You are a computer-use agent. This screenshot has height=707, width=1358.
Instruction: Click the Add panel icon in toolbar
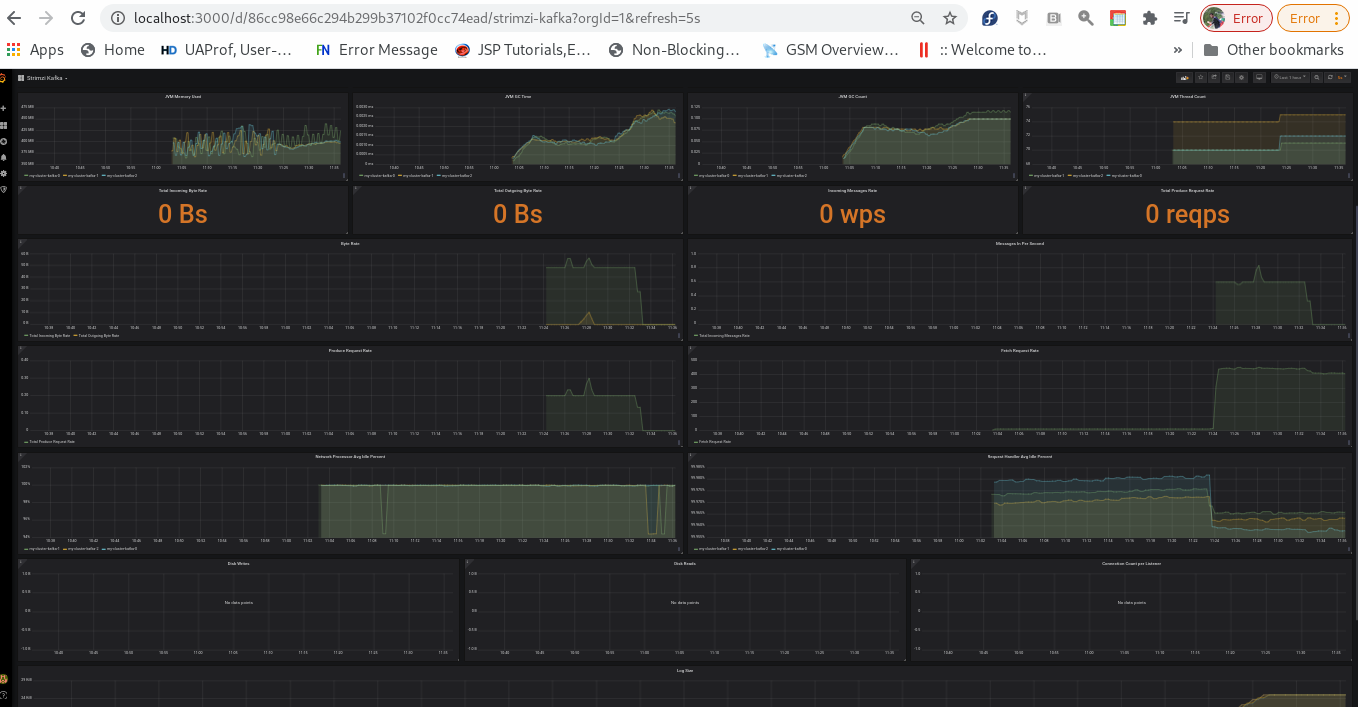pos(1184,78)
